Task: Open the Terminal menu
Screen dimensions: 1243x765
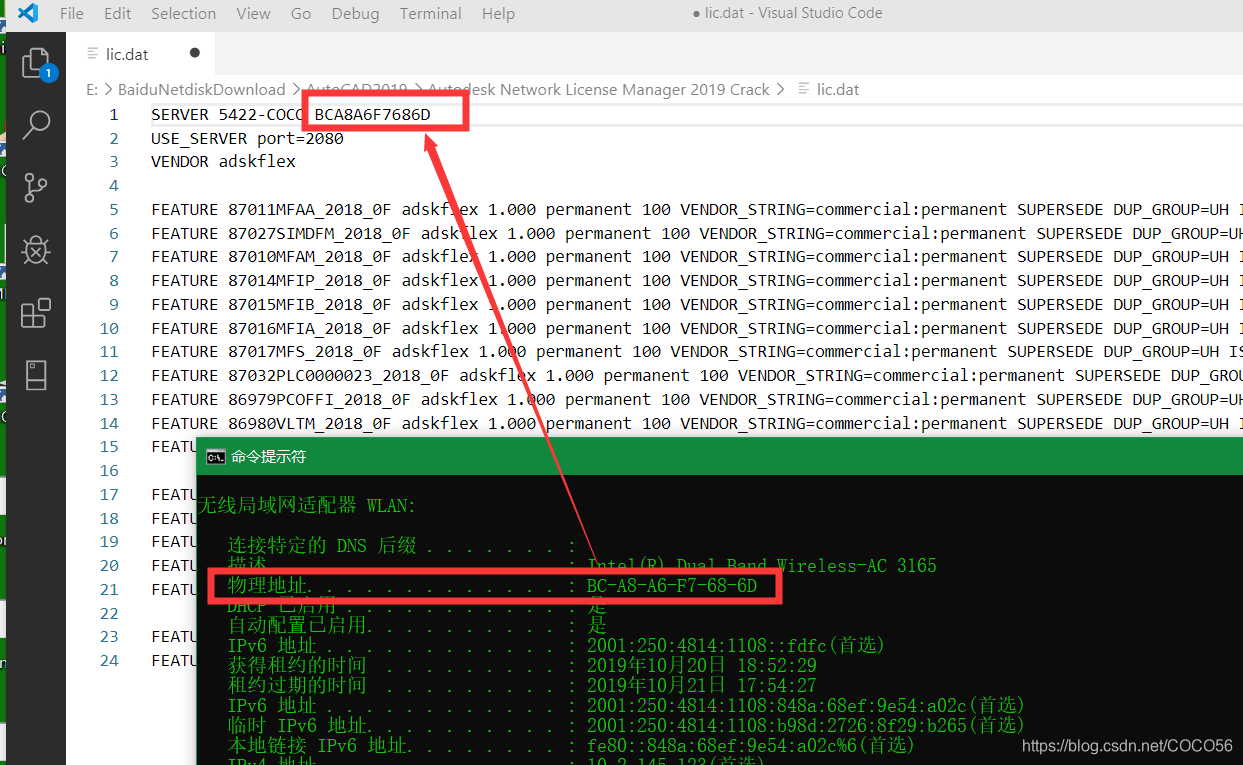Action: pyautogui.click(x=430, y=14)
